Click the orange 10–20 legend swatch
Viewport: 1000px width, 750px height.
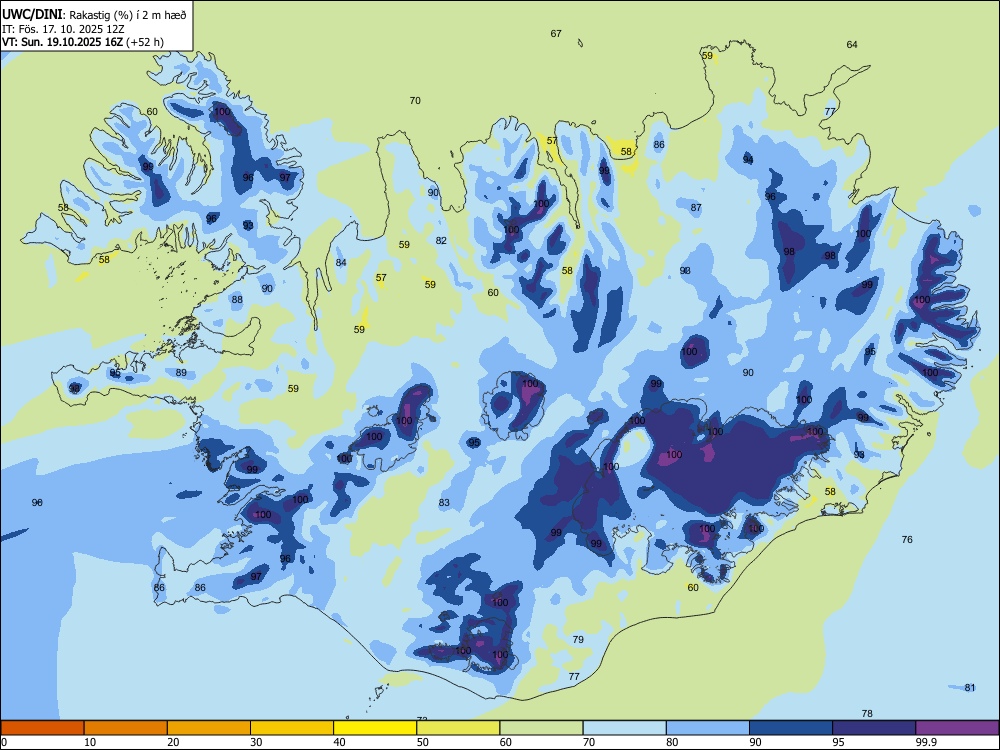(x=126, y=728)
